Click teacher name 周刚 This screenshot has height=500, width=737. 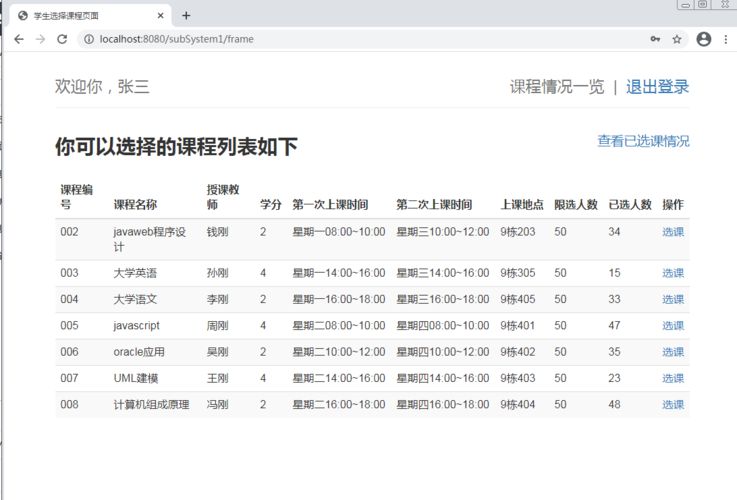[218, 326]
